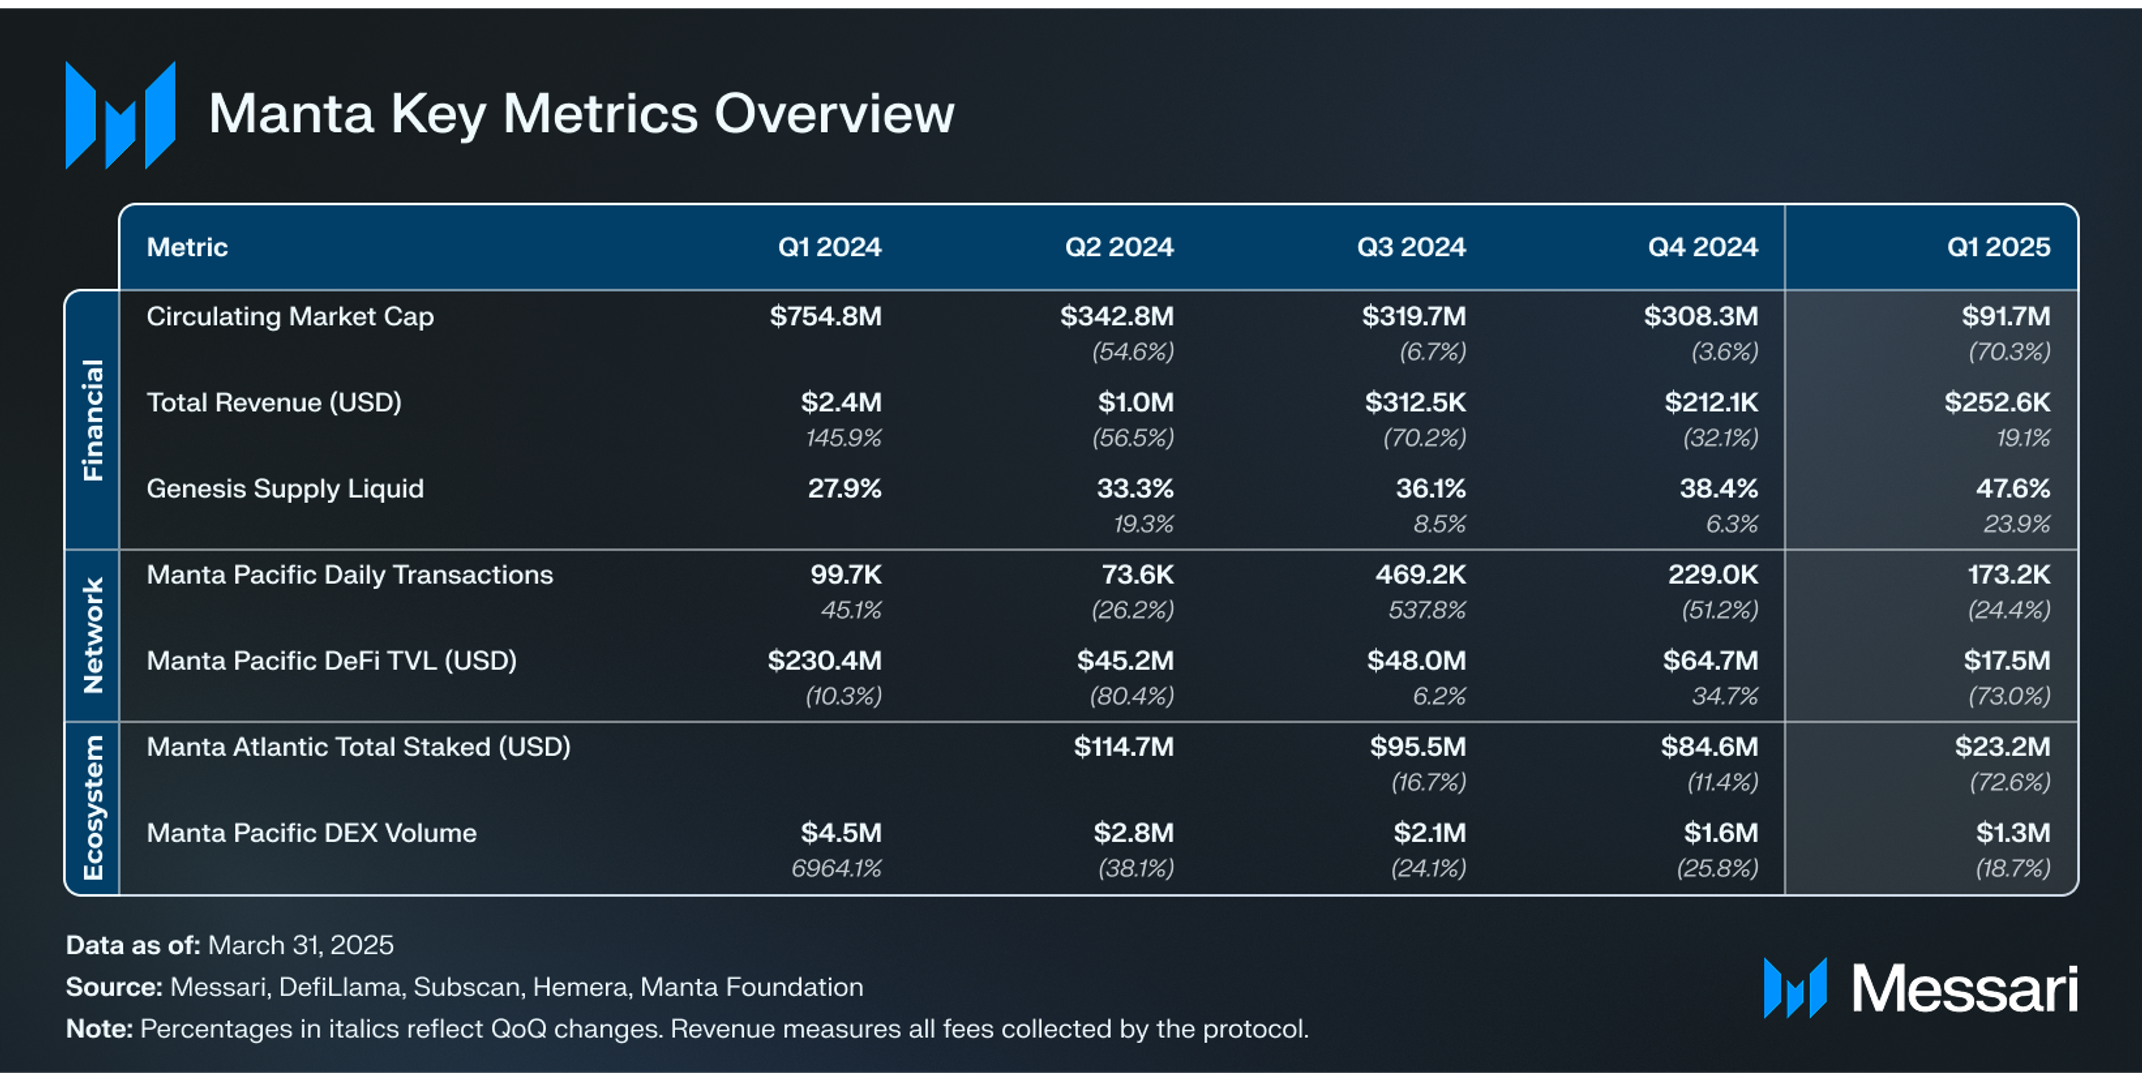
Task: Click the Metric column header
Action: (187, 247)
